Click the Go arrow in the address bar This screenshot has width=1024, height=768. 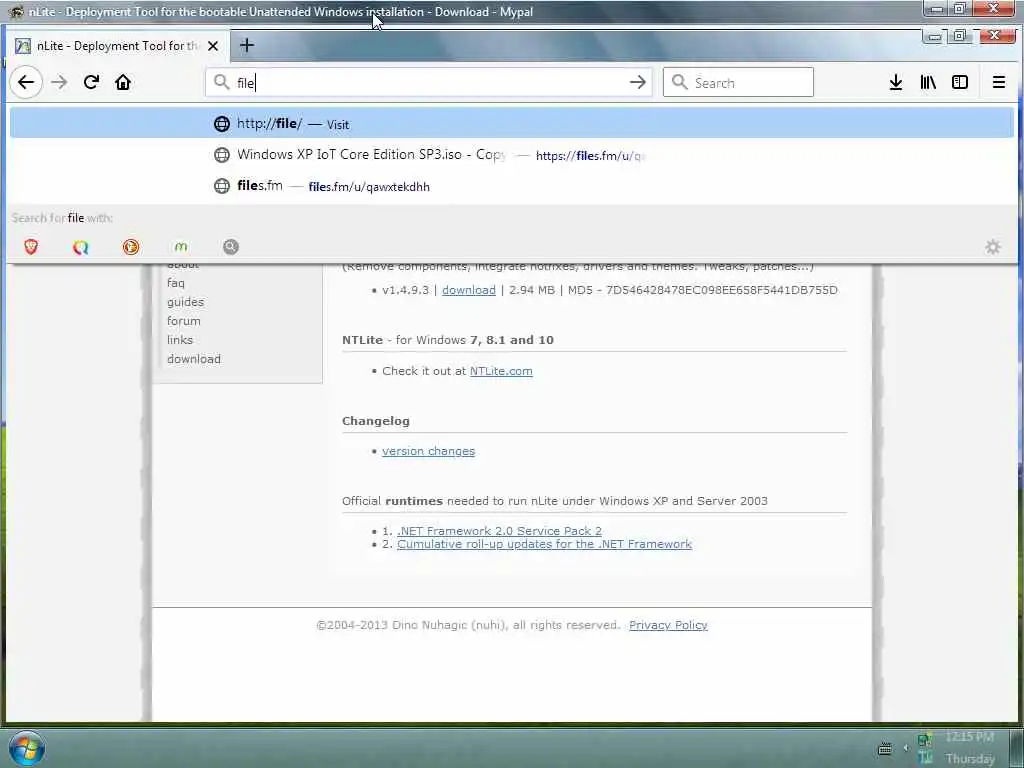coord(637,82)
